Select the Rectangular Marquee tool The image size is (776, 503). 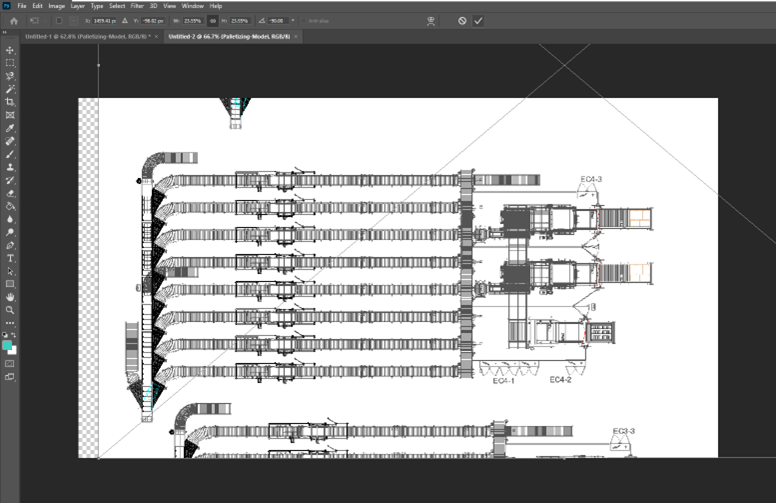coord(10,63)
